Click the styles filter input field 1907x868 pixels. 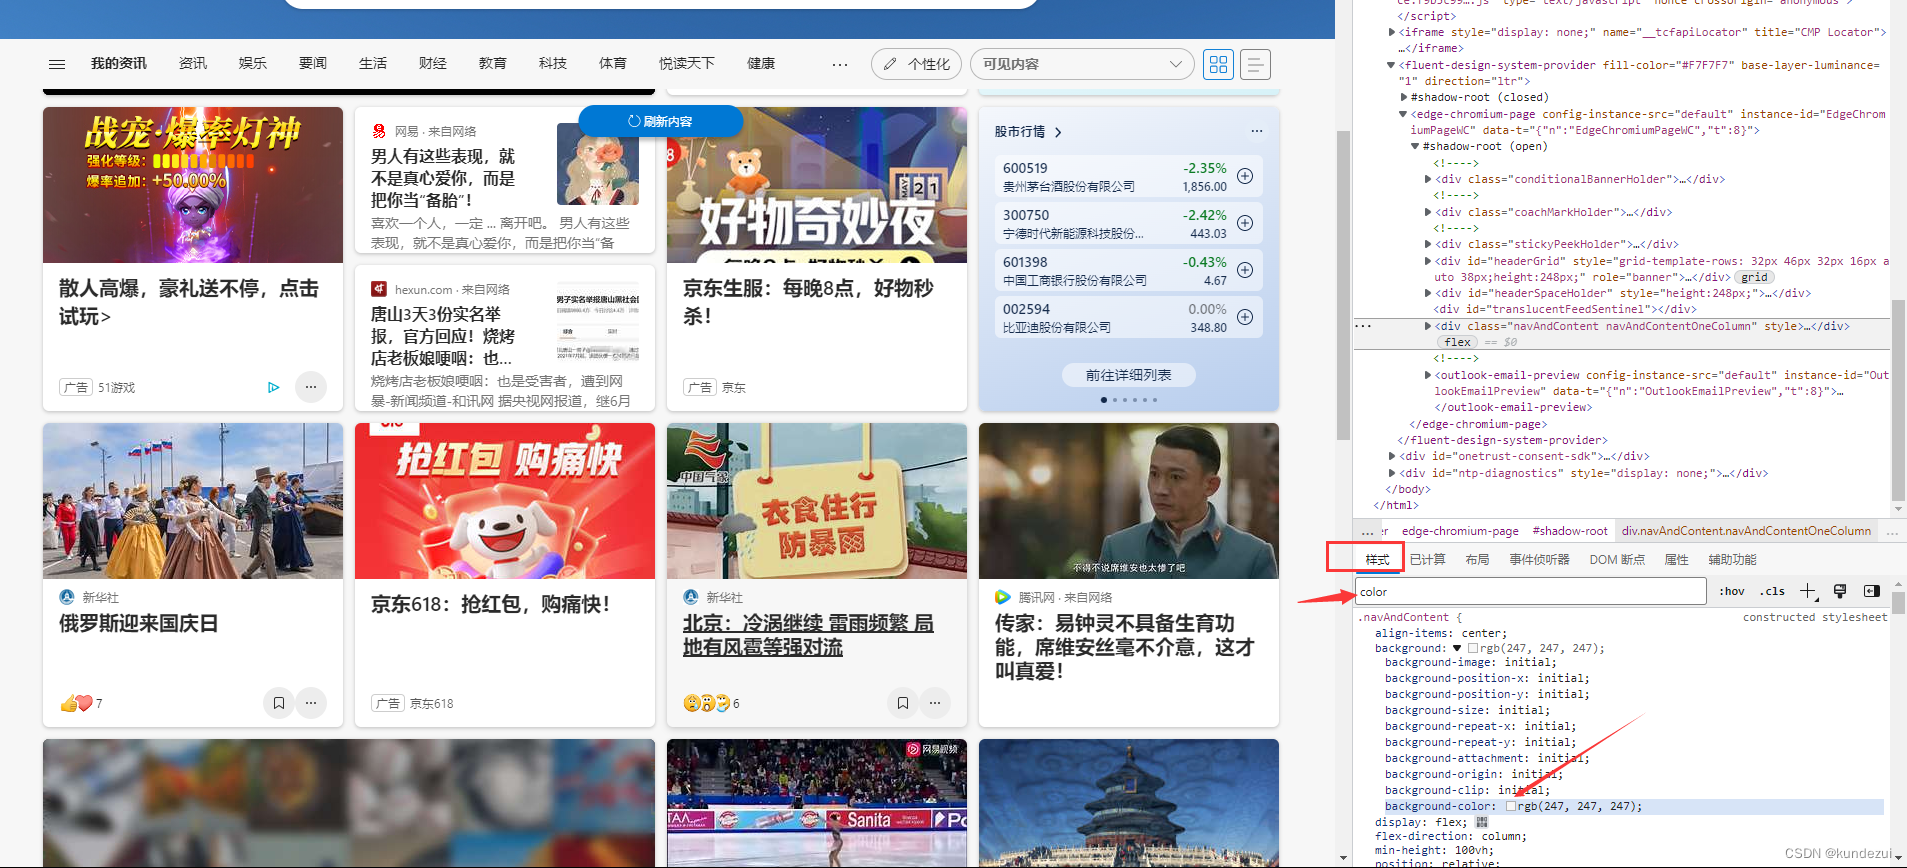pyautogui.click(x=1530, y=591)
